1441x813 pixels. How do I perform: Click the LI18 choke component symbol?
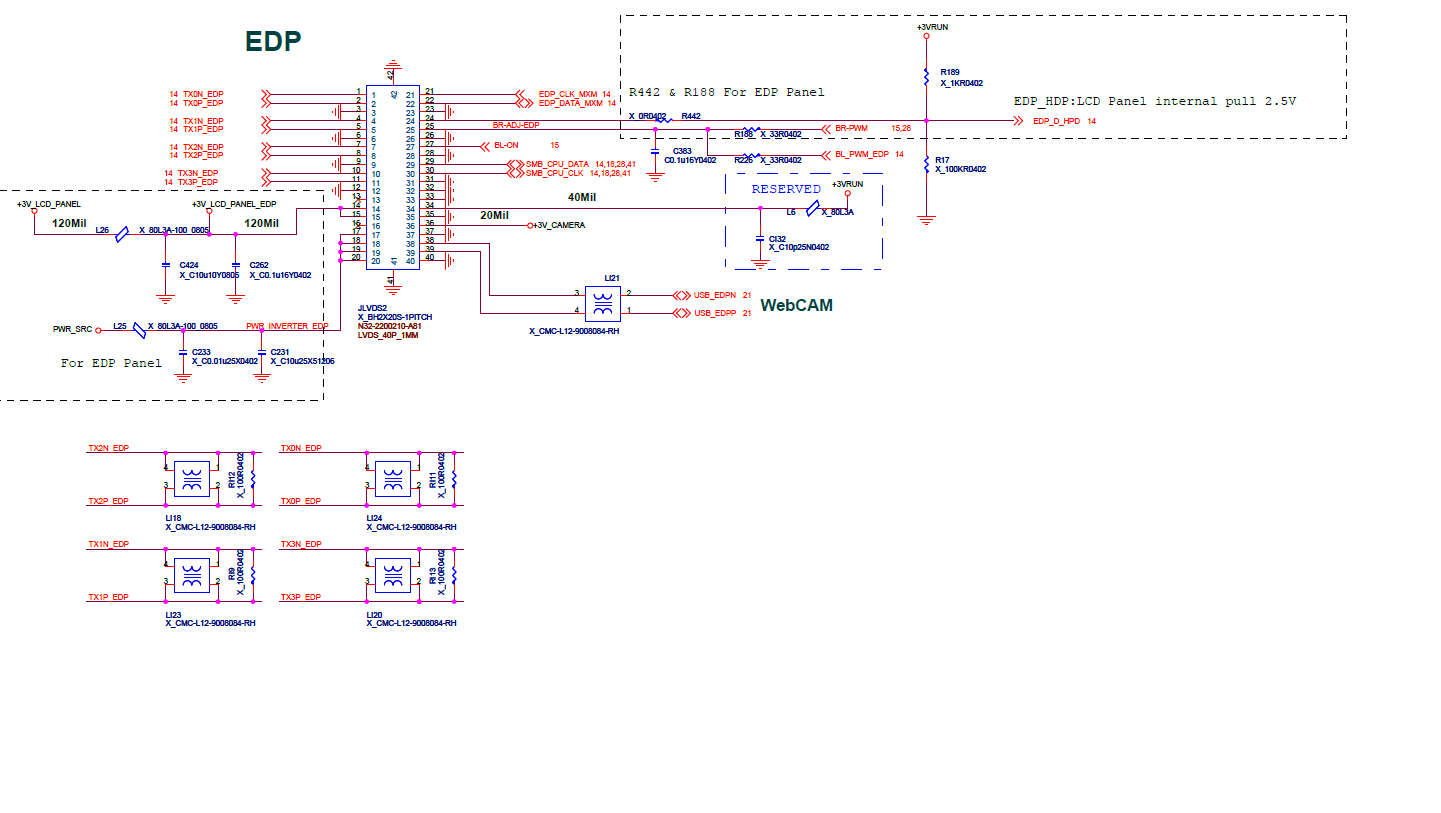click(x=191, y=478)
